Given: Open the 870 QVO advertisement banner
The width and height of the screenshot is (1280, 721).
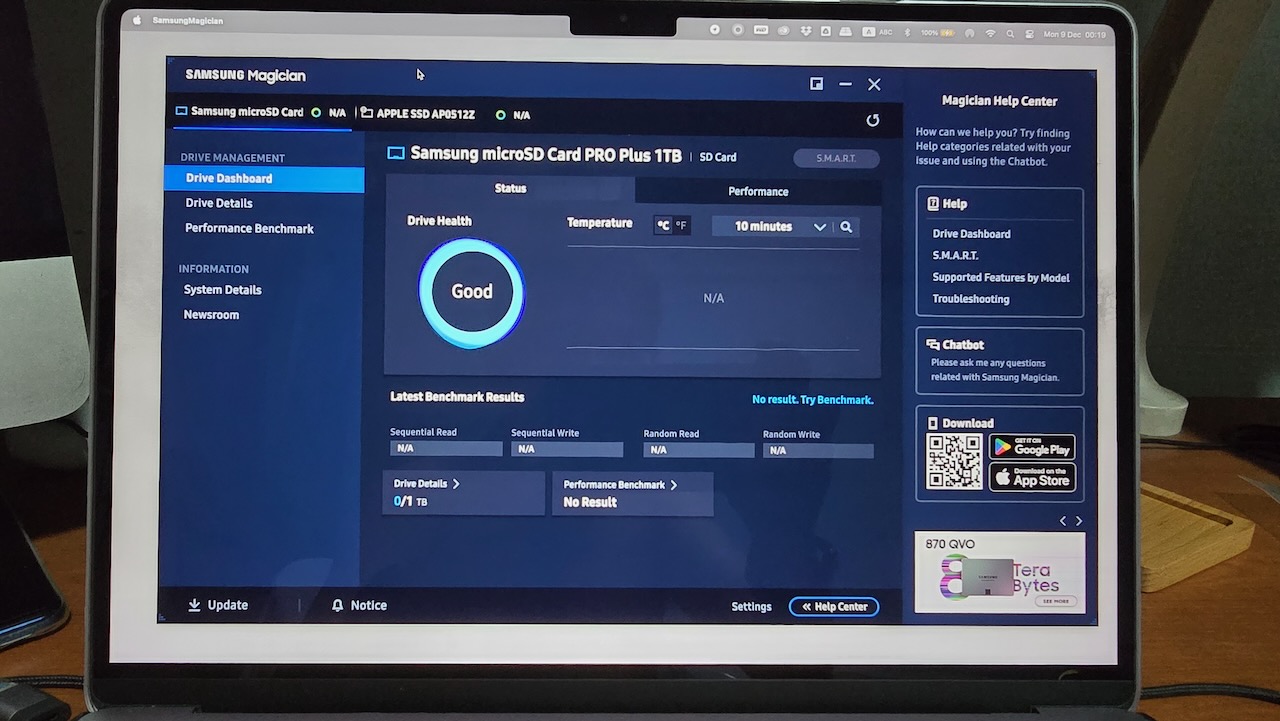Looking at the screenshot, I should pyautogui.click(x=999, y=572).
